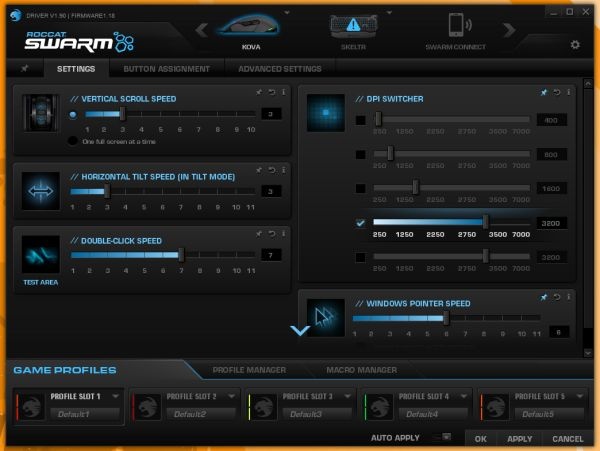This screenshot has height=451, width=600.
Task: Enable the 1600 DPI level checkbox
Action: (360, 189)
